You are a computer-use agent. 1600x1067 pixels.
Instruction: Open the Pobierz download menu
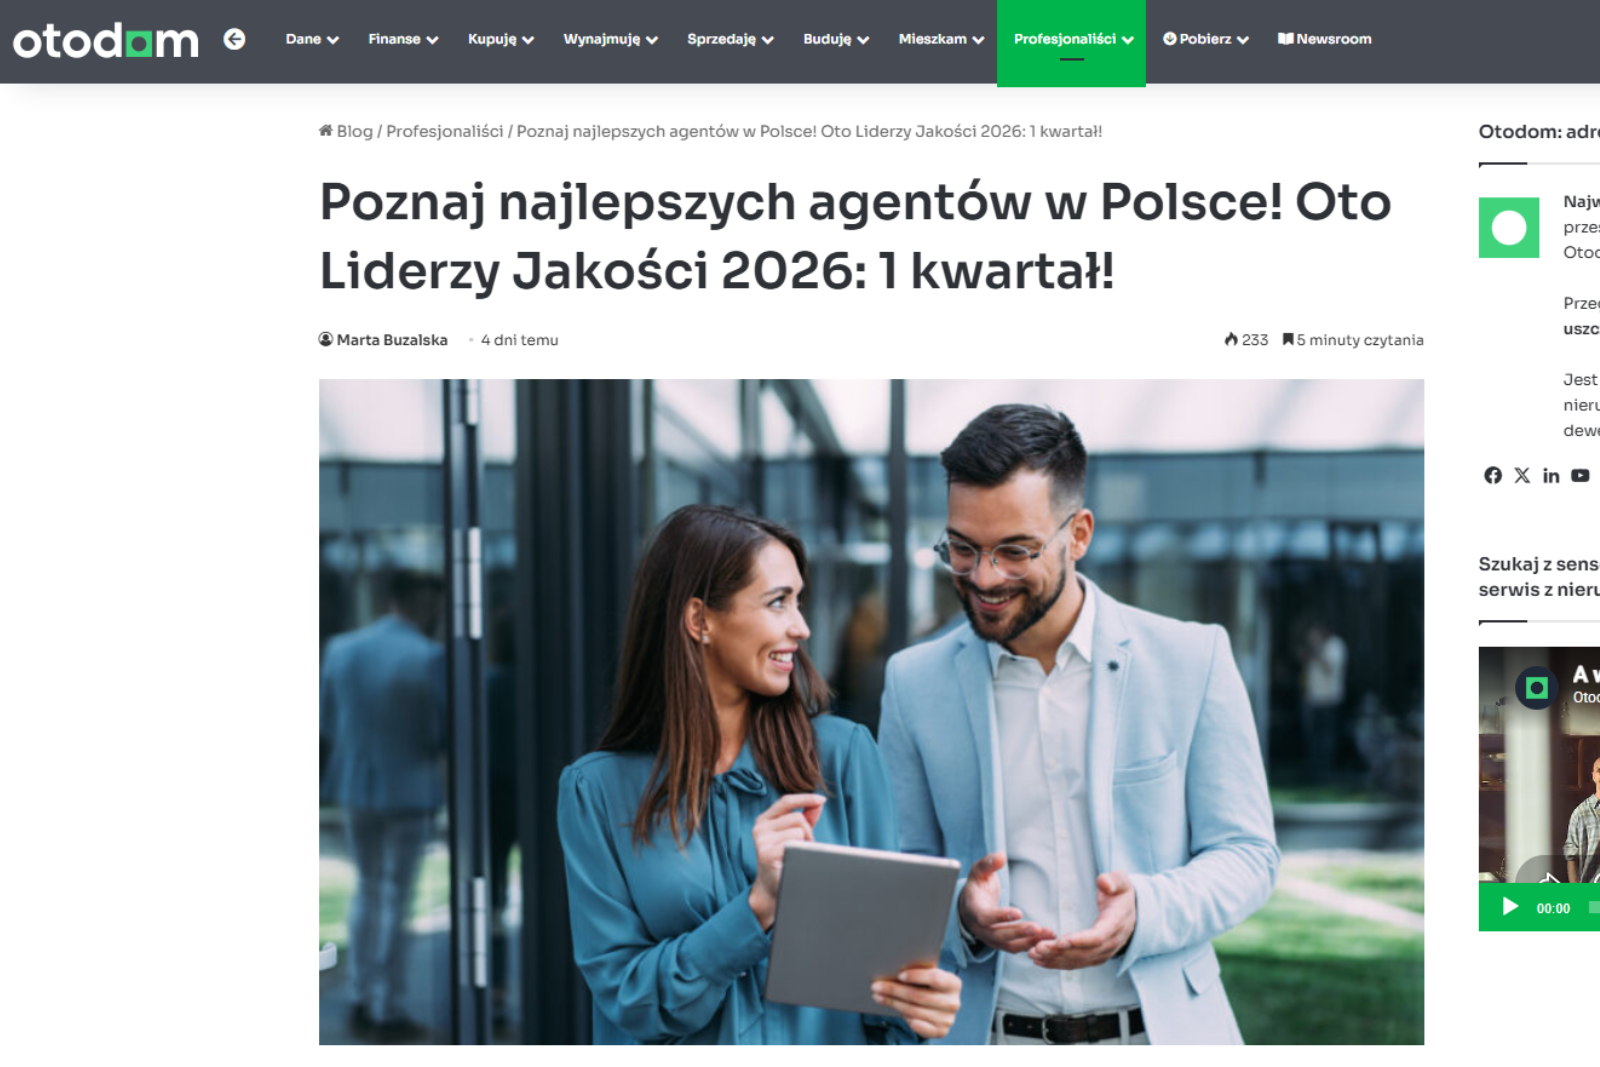pos(1206,39)
